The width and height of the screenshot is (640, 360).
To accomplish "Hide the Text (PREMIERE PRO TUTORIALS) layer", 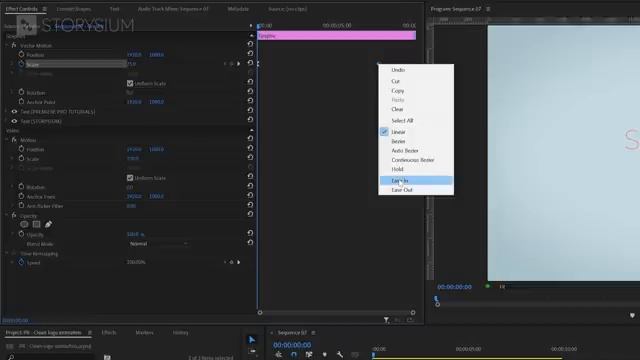I will [x=14, y=111].
